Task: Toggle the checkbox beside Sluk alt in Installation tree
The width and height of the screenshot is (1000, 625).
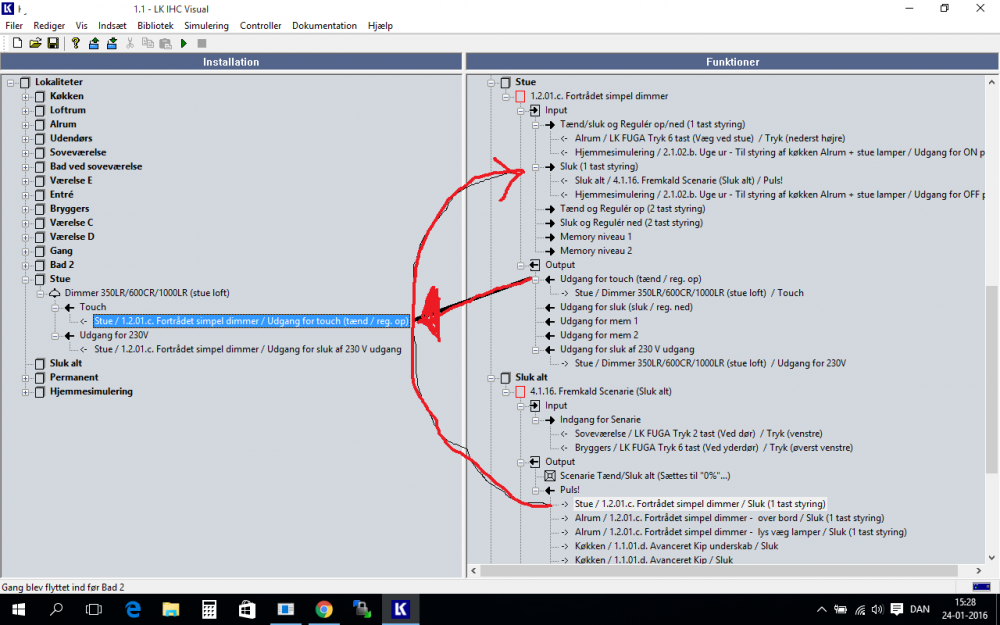Action: pos(40,364)
